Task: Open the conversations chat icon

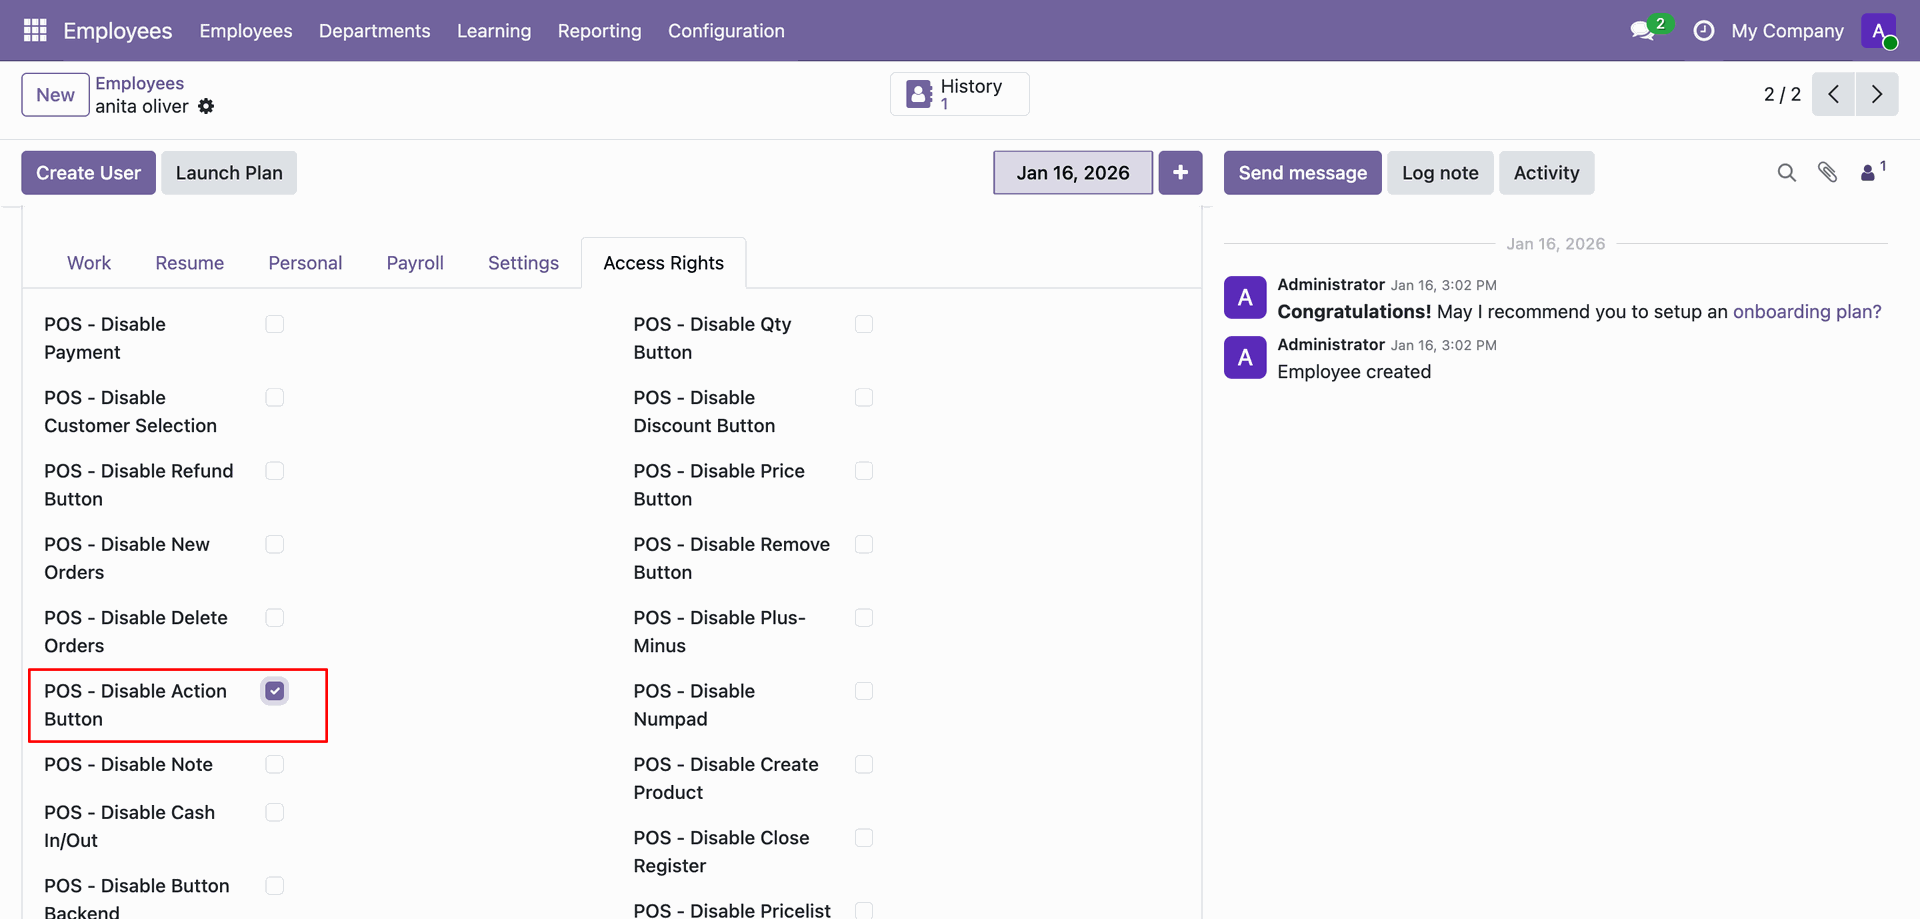Action: pyautogui.click(x=1642, y=31)
